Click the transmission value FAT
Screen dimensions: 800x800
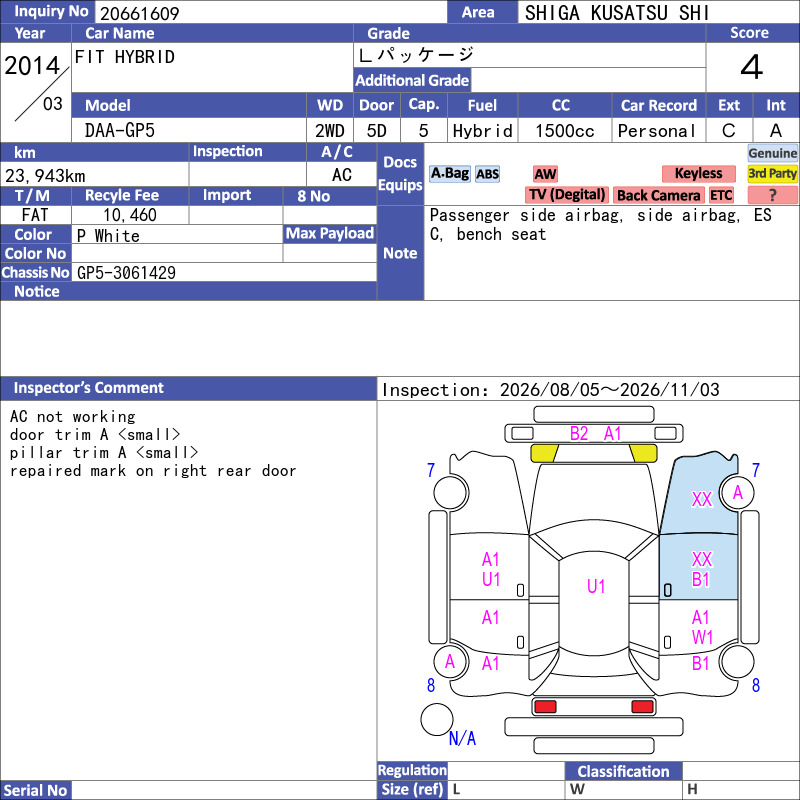[35, 215]
